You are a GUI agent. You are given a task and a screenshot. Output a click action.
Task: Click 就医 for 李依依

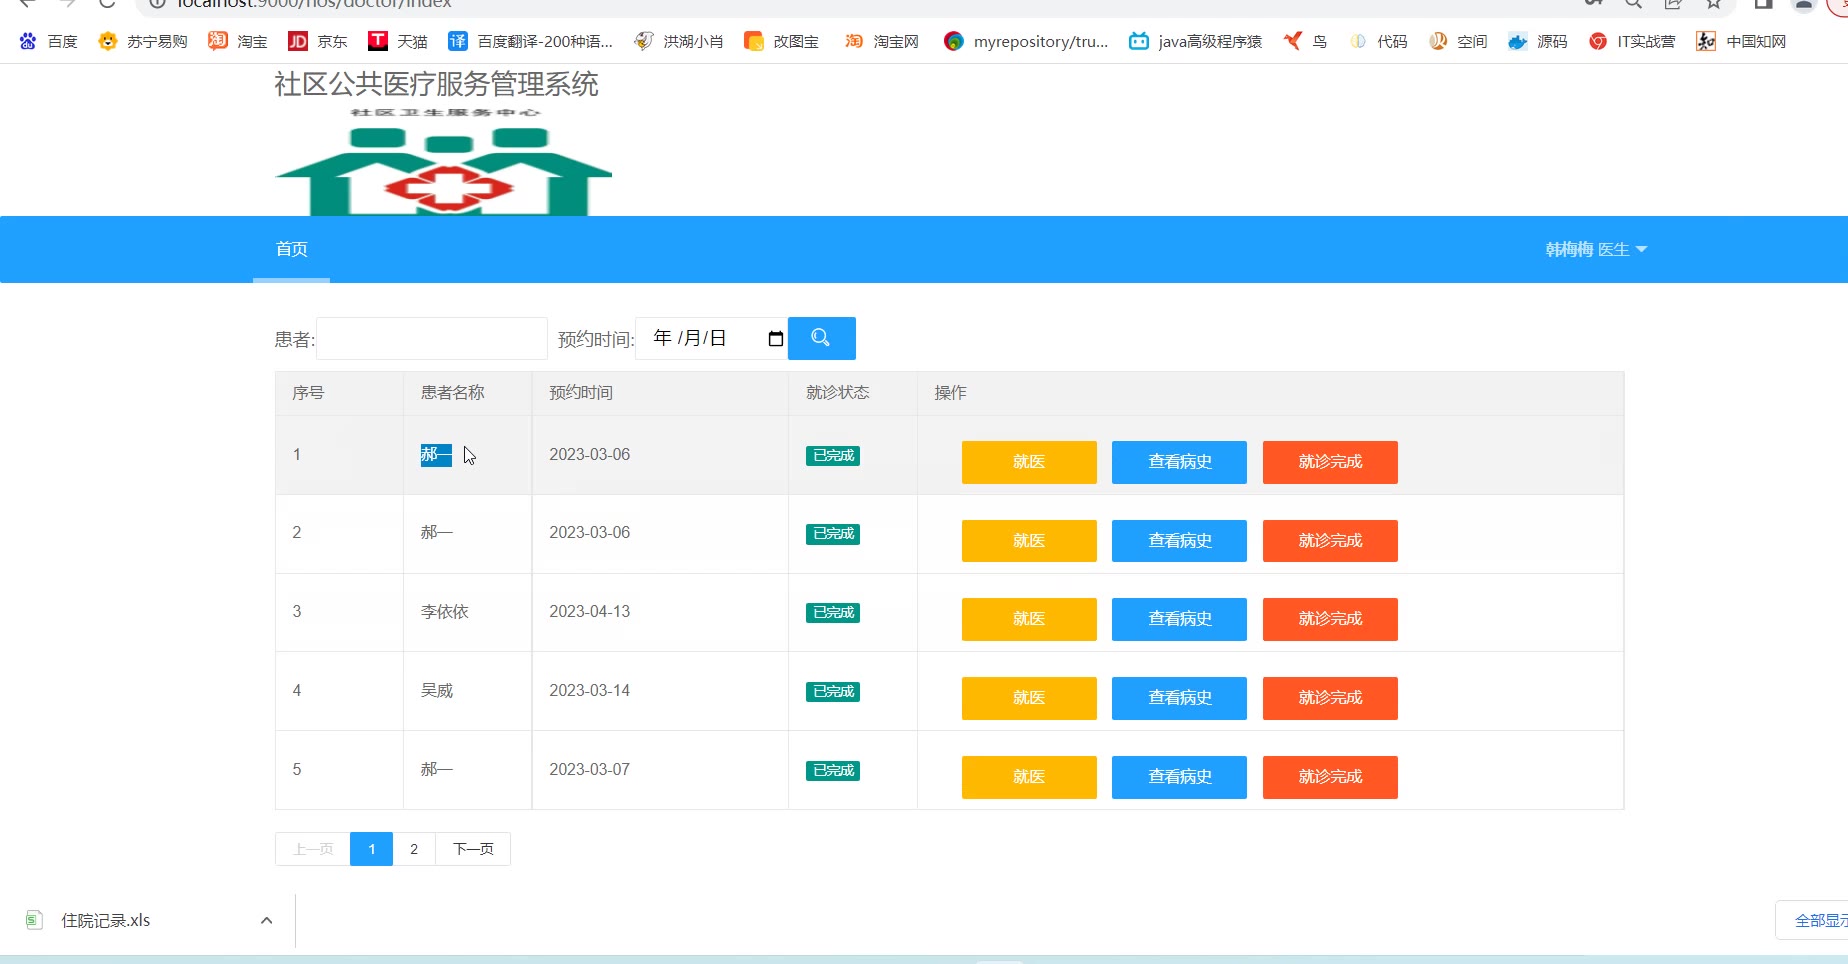pyautogui.click(x=1029, y=619)
